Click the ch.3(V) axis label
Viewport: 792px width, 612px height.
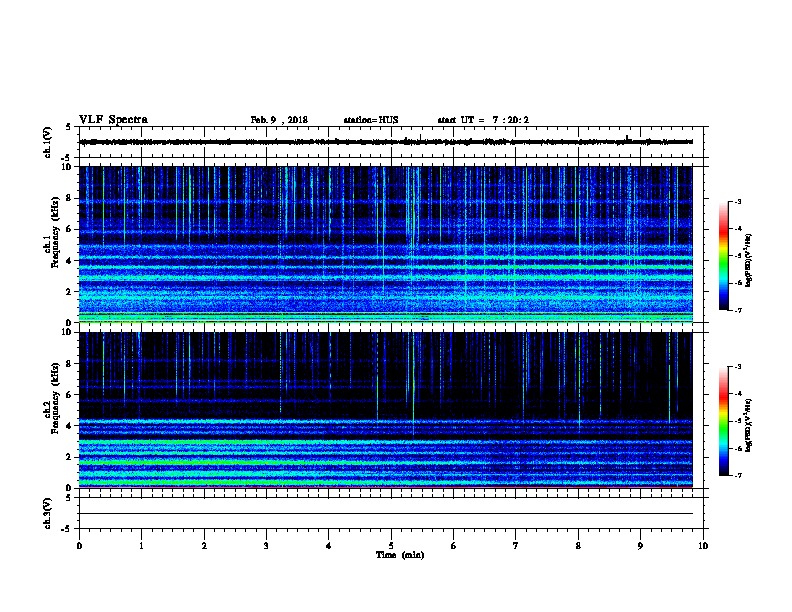(x=47, y=513)
